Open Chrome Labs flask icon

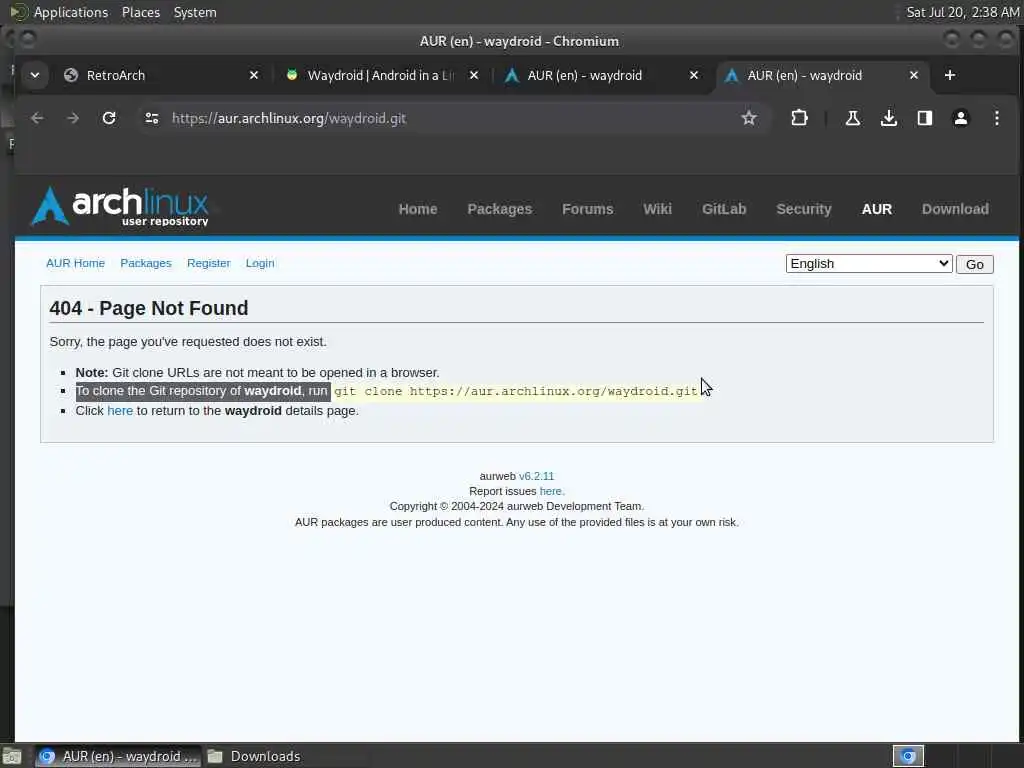[x=852, y=118]
